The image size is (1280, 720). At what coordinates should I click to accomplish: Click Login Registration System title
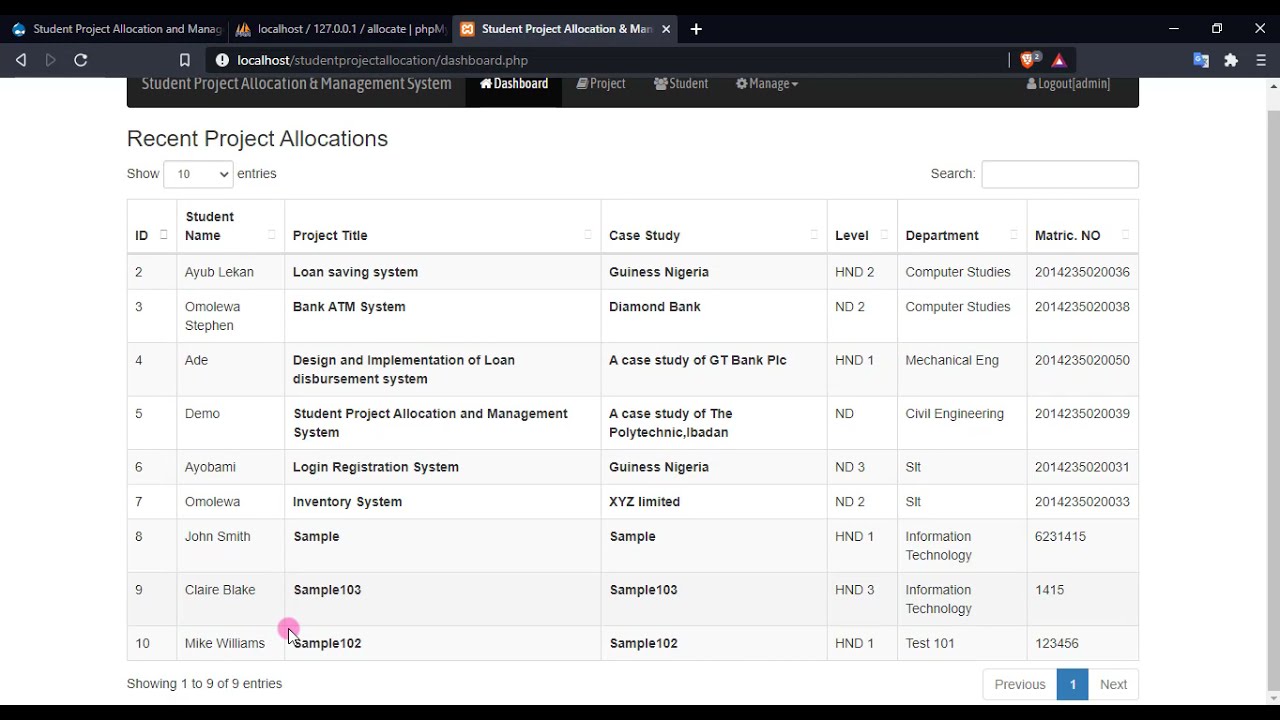(376, 467)
